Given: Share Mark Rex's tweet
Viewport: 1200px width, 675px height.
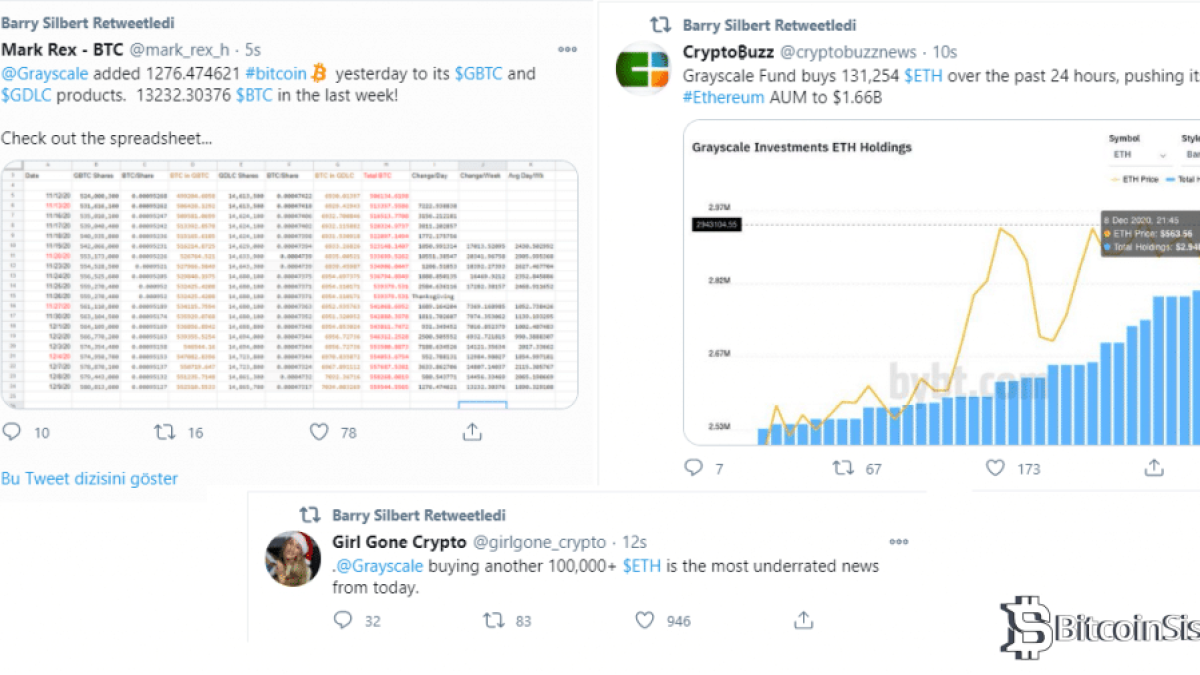Looking at the screenshot, I should 473,432.
